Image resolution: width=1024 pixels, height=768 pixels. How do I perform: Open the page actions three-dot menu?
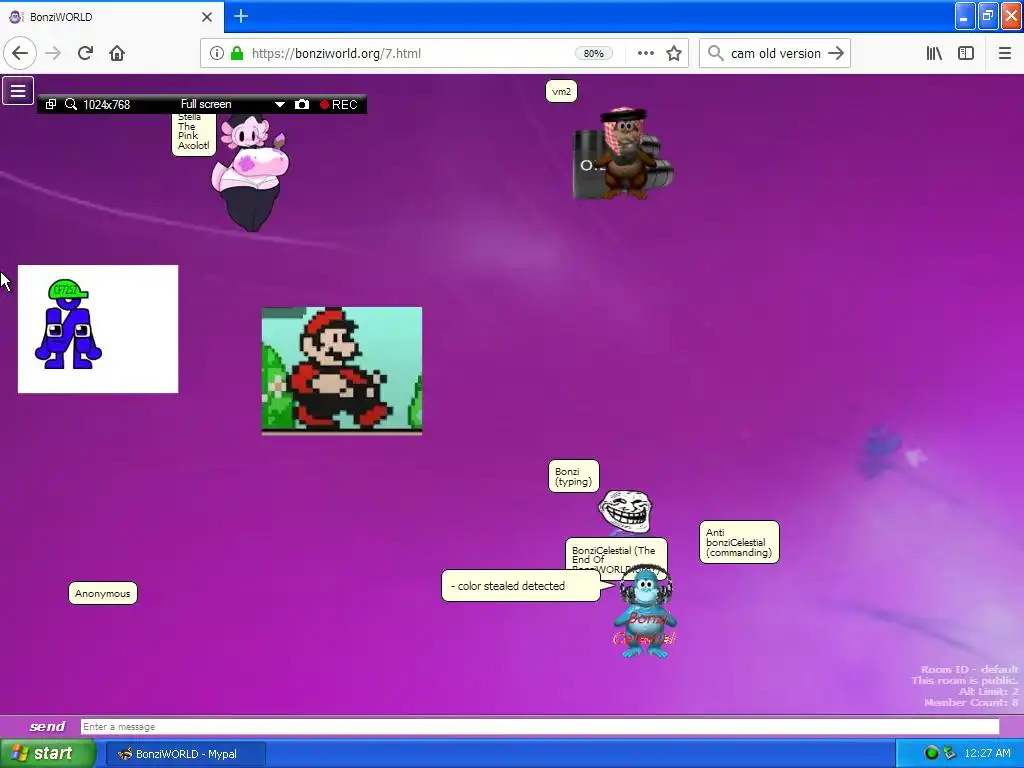[645, 53]
